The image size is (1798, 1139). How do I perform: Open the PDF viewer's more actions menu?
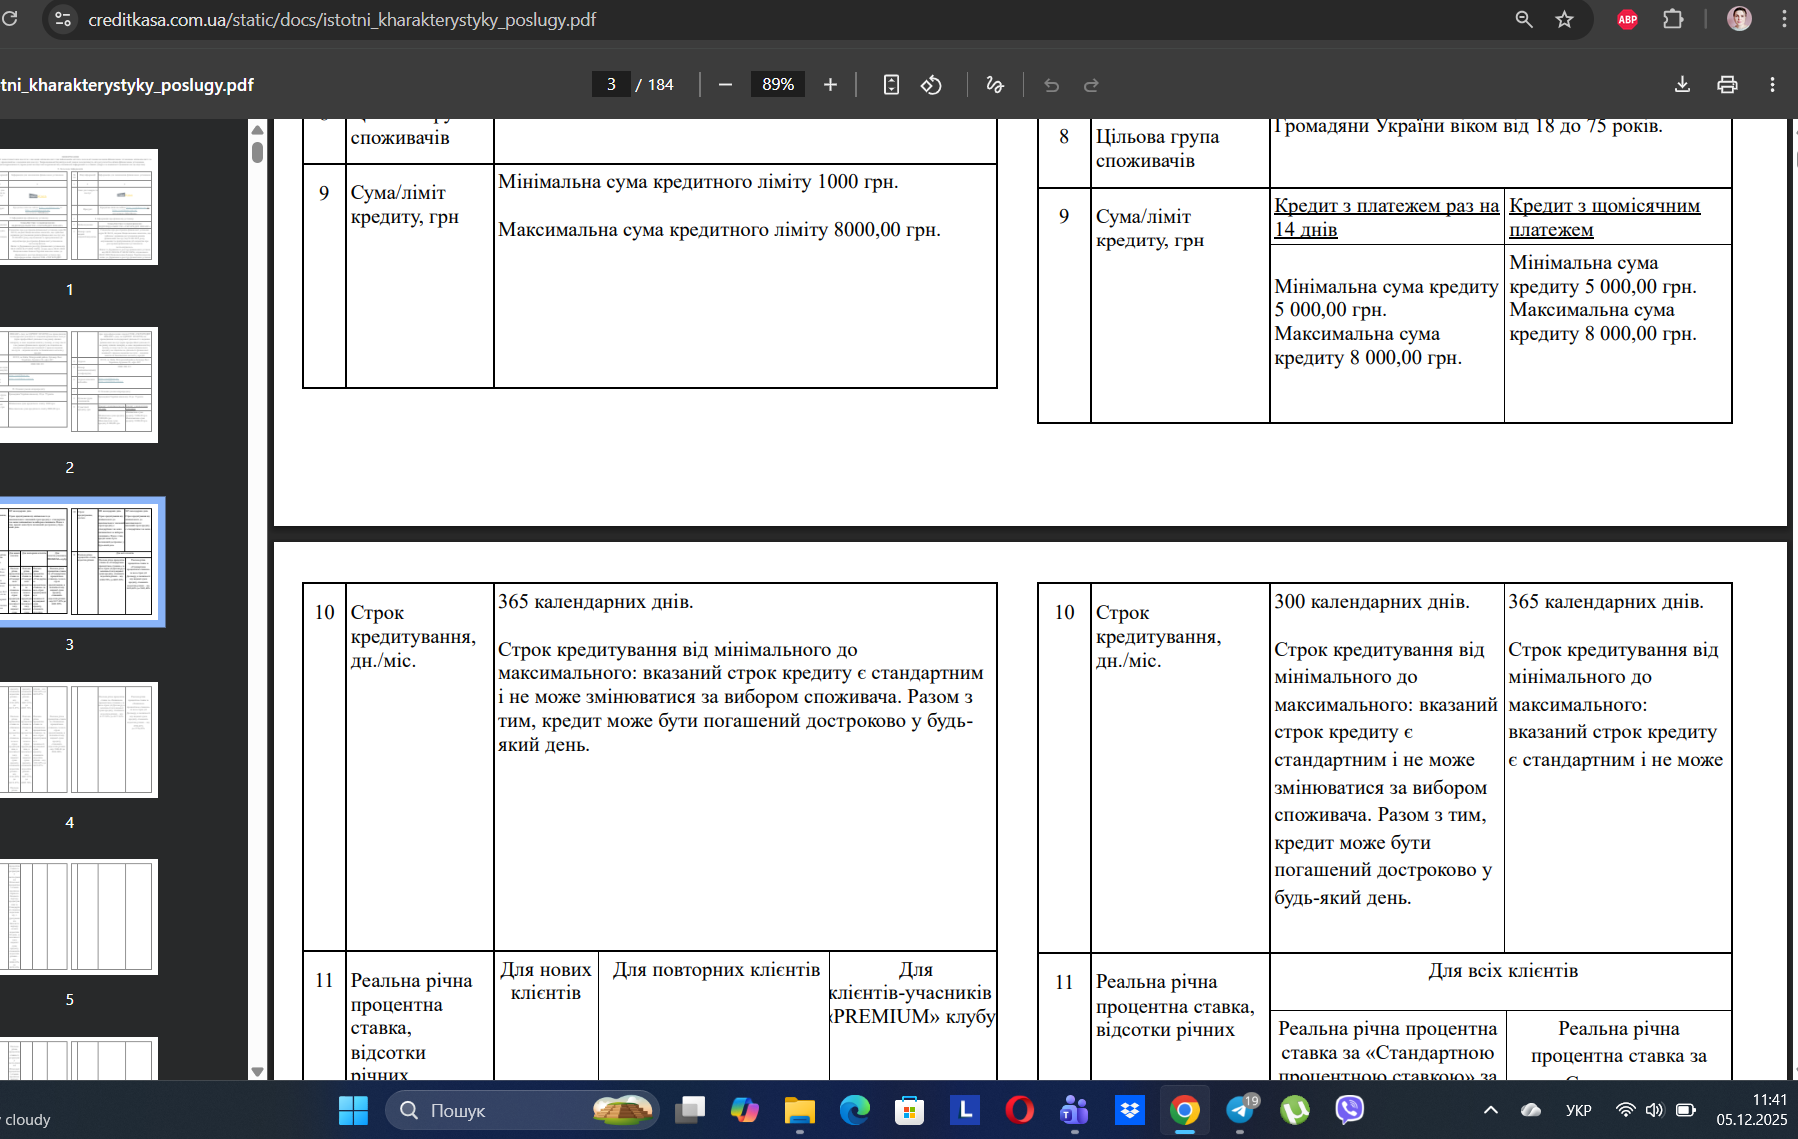pos(1772,85)
